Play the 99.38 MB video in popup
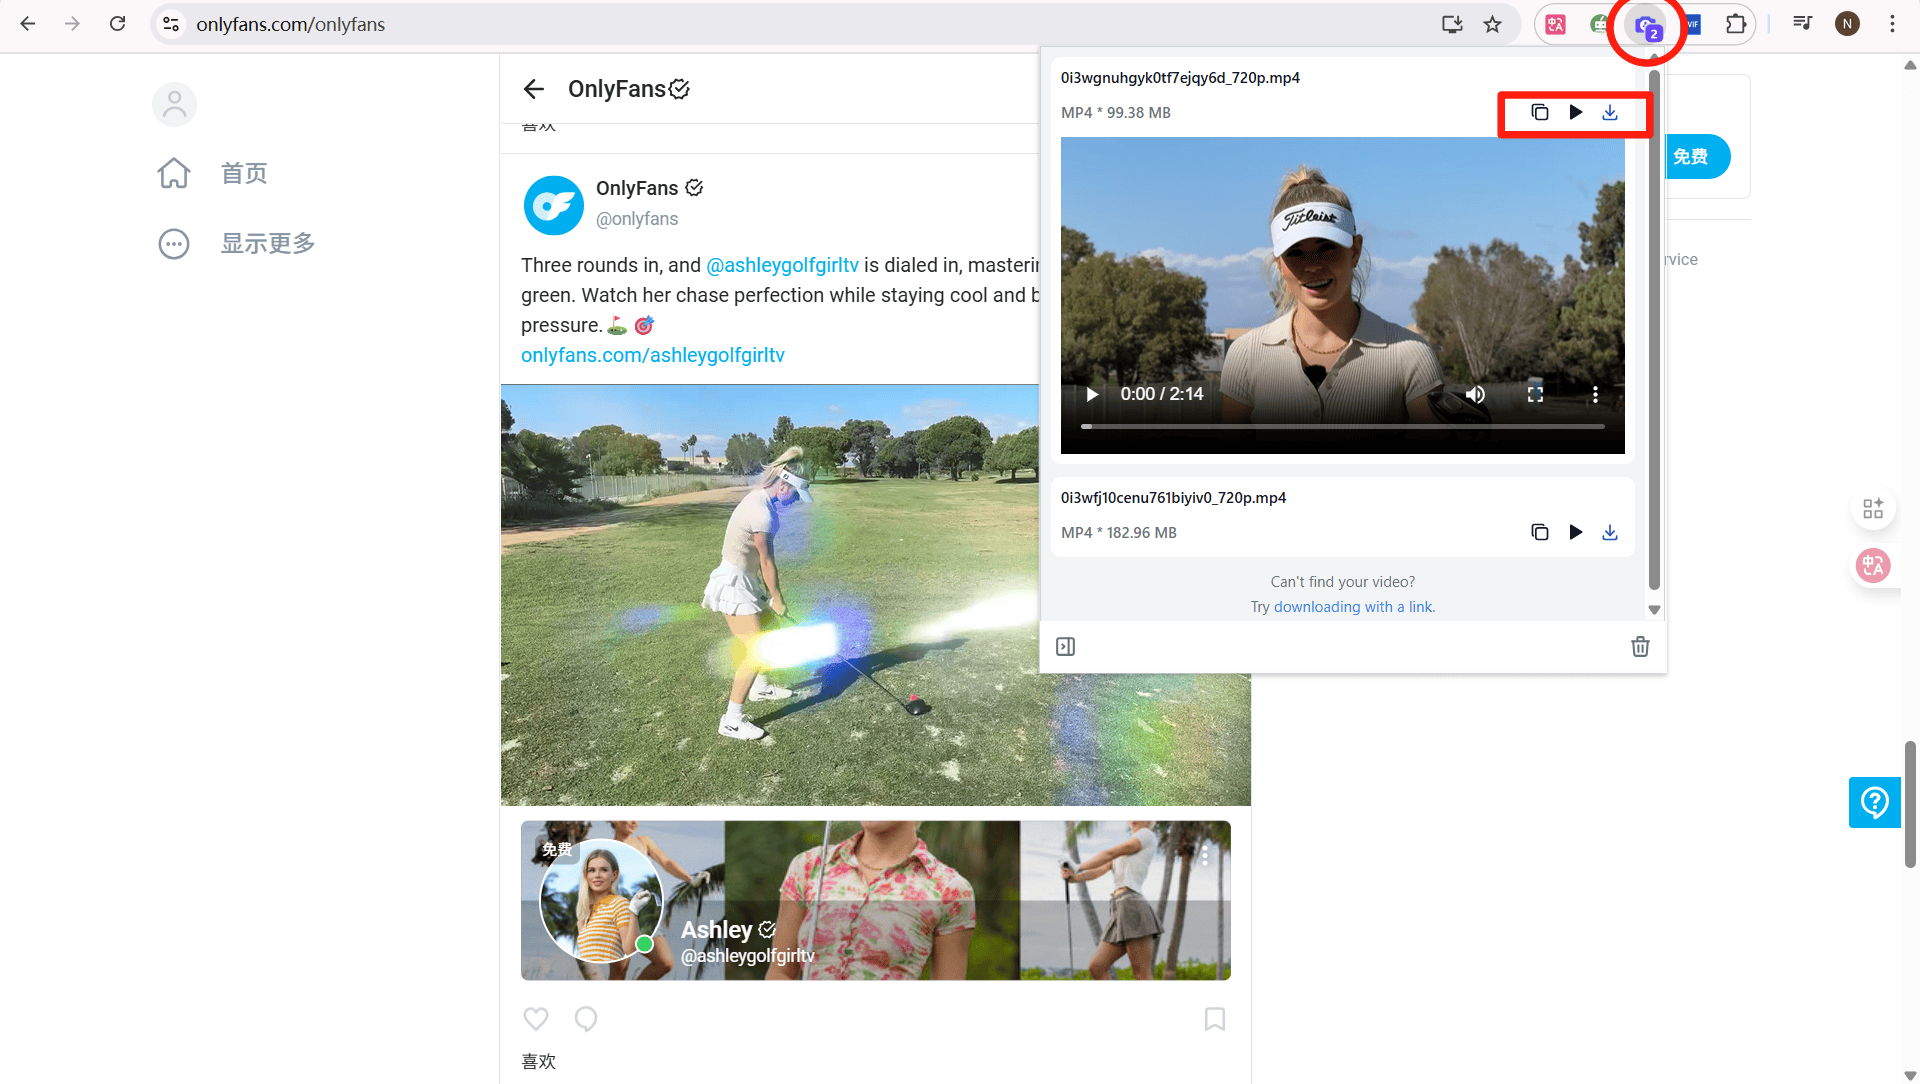Screen dimensions: 1920x1084 (x=1576, y=112)
